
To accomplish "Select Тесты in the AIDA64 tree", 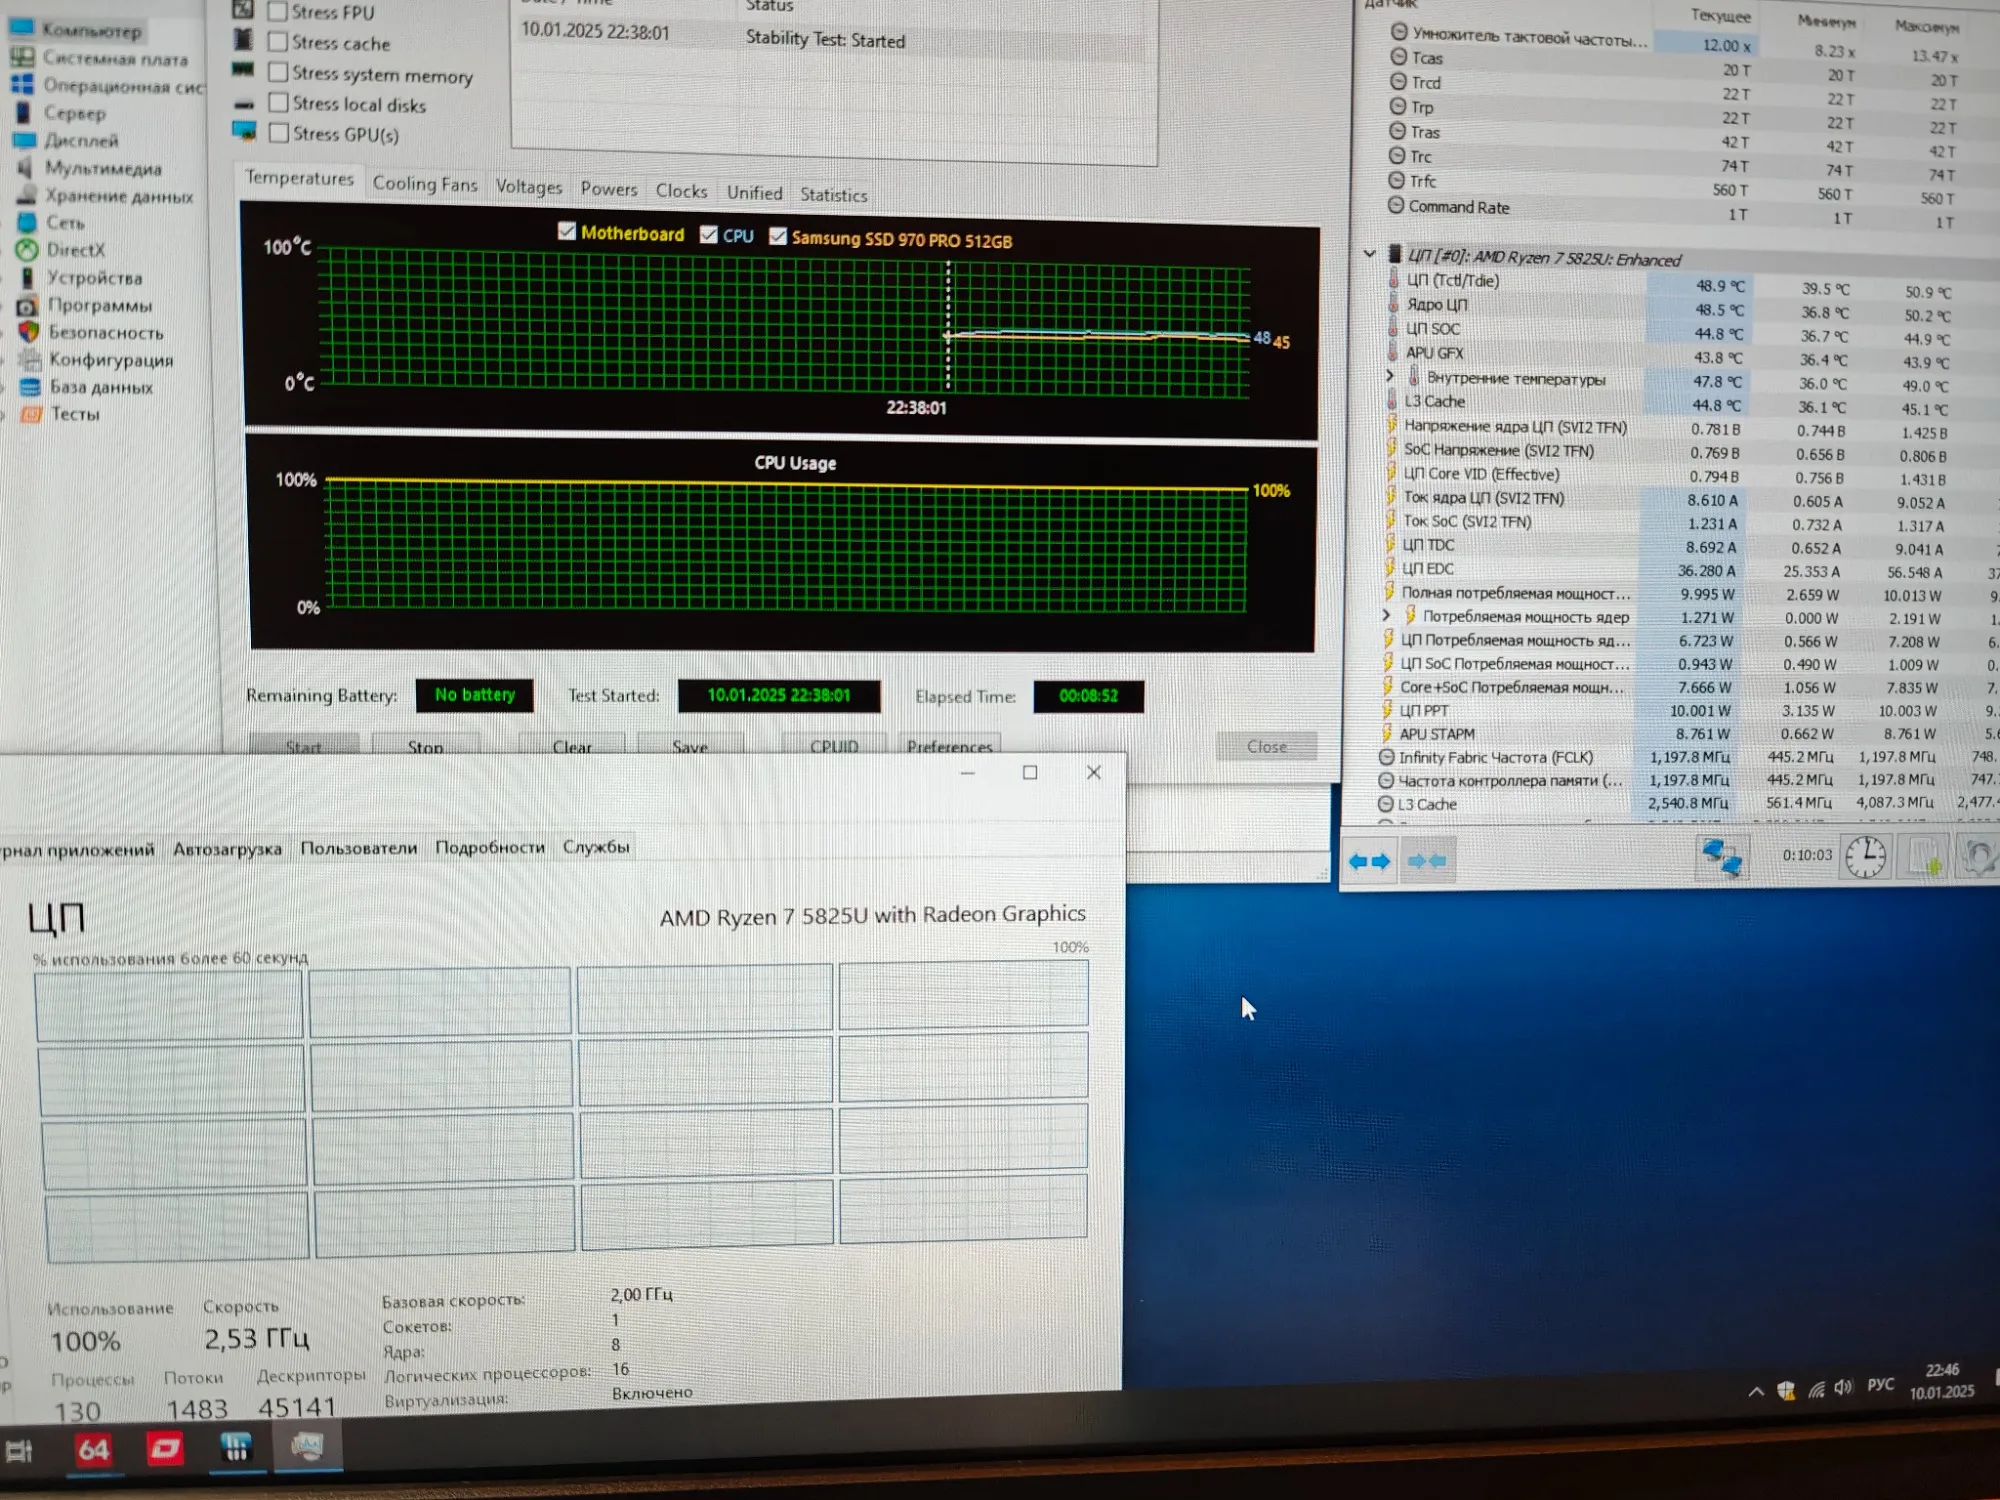I will coord(75,414).
